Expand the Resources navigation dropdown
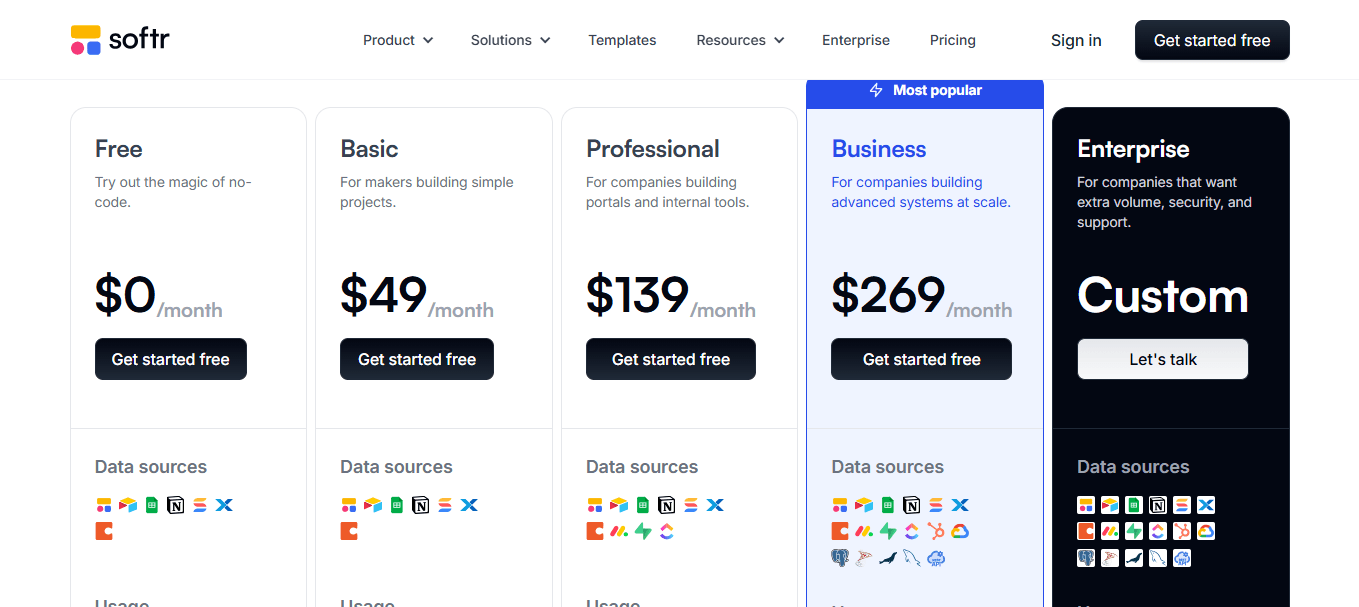 (740, 40)
